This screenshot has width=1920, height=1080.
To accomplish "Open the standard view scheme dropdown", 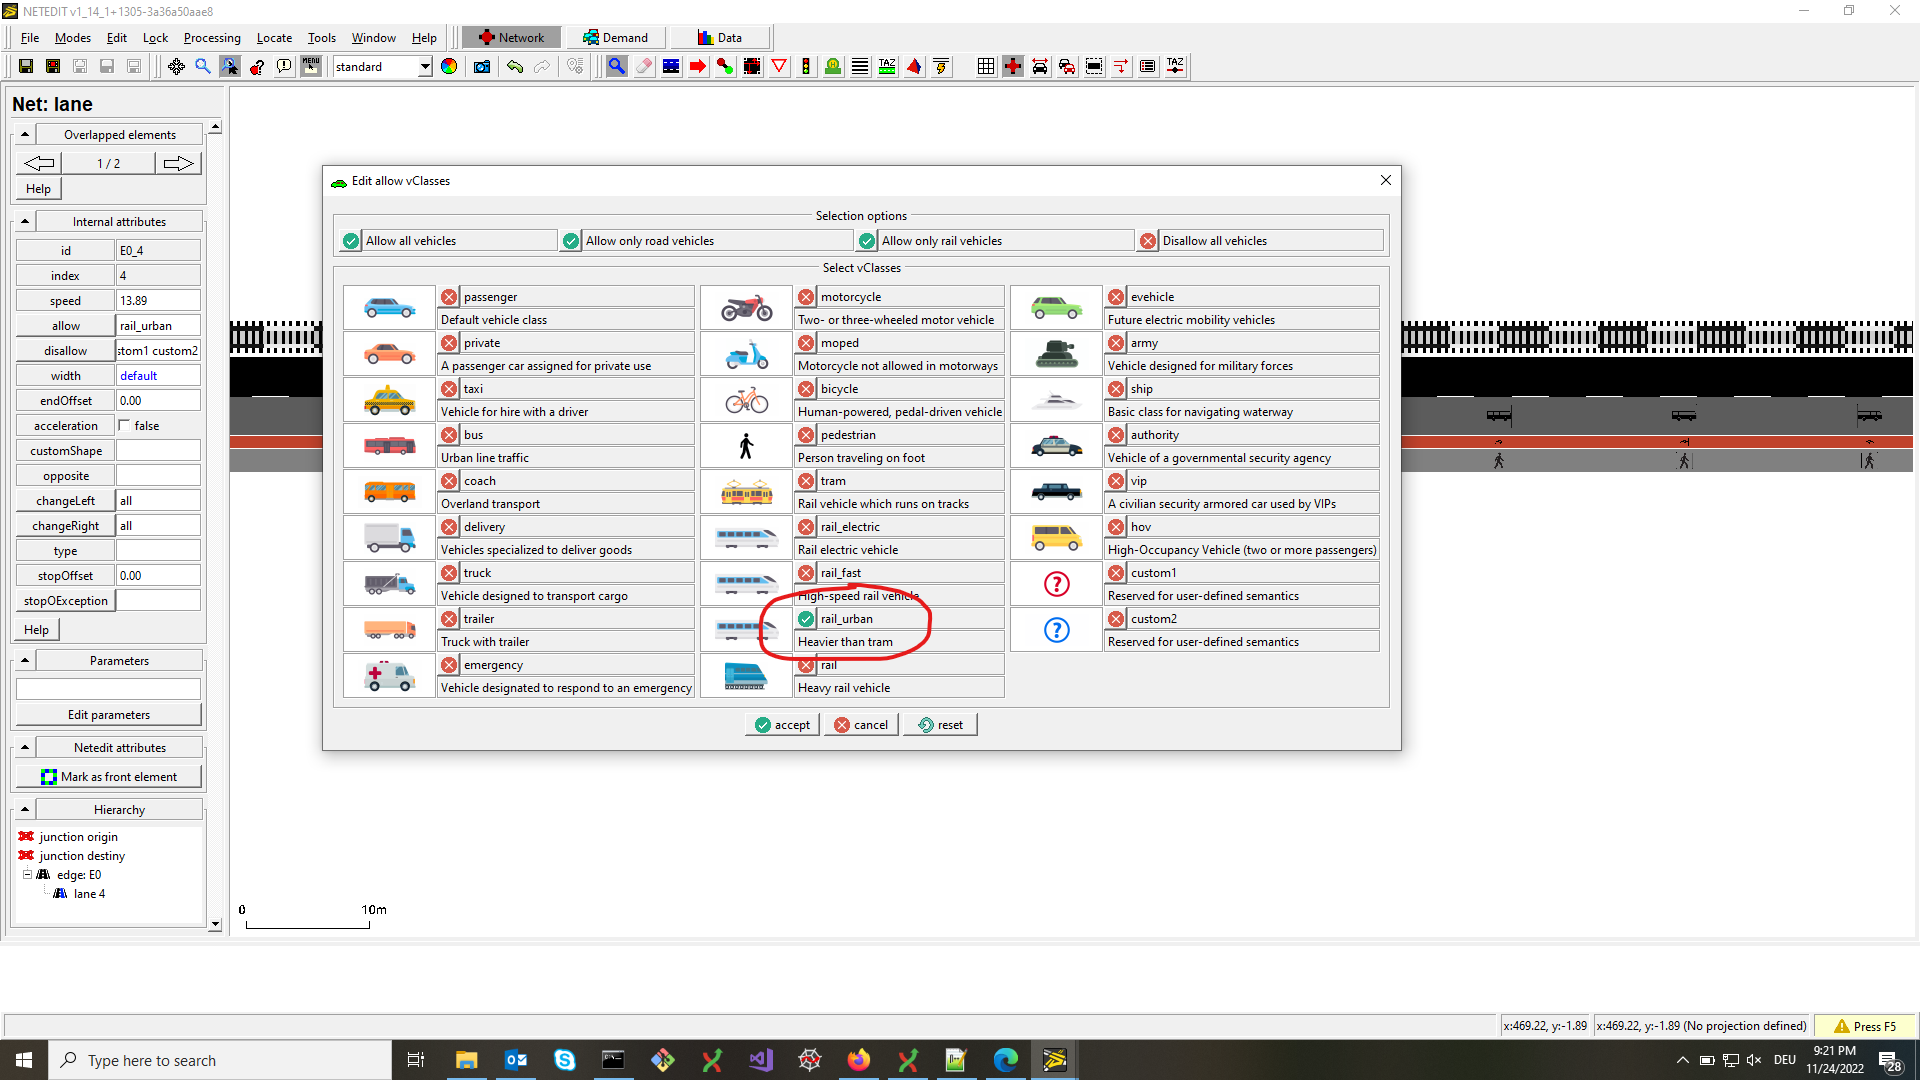I will point(424,66).
